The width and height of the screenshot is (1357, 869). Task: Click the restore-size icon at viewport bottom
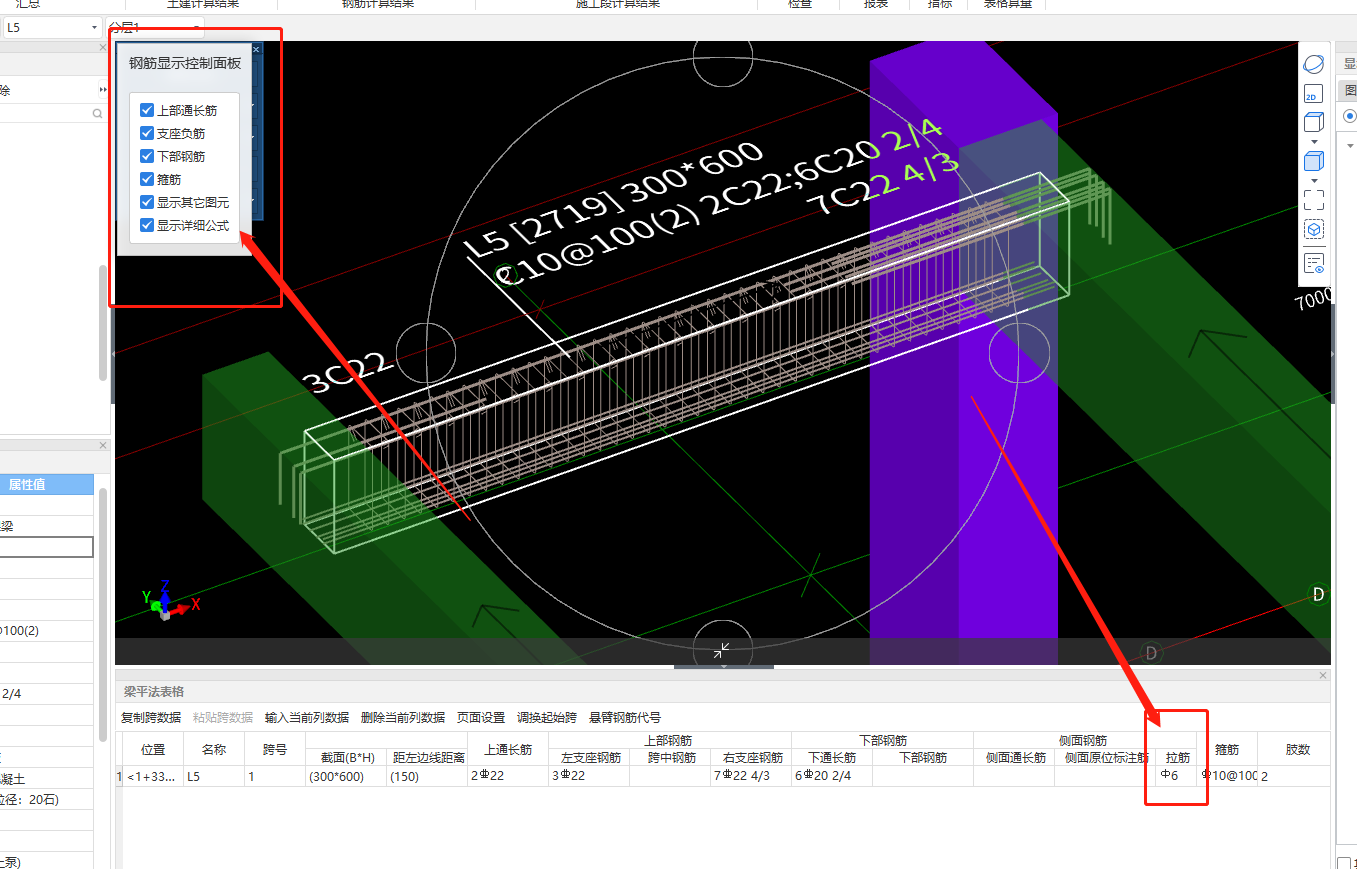pos(722,650)
